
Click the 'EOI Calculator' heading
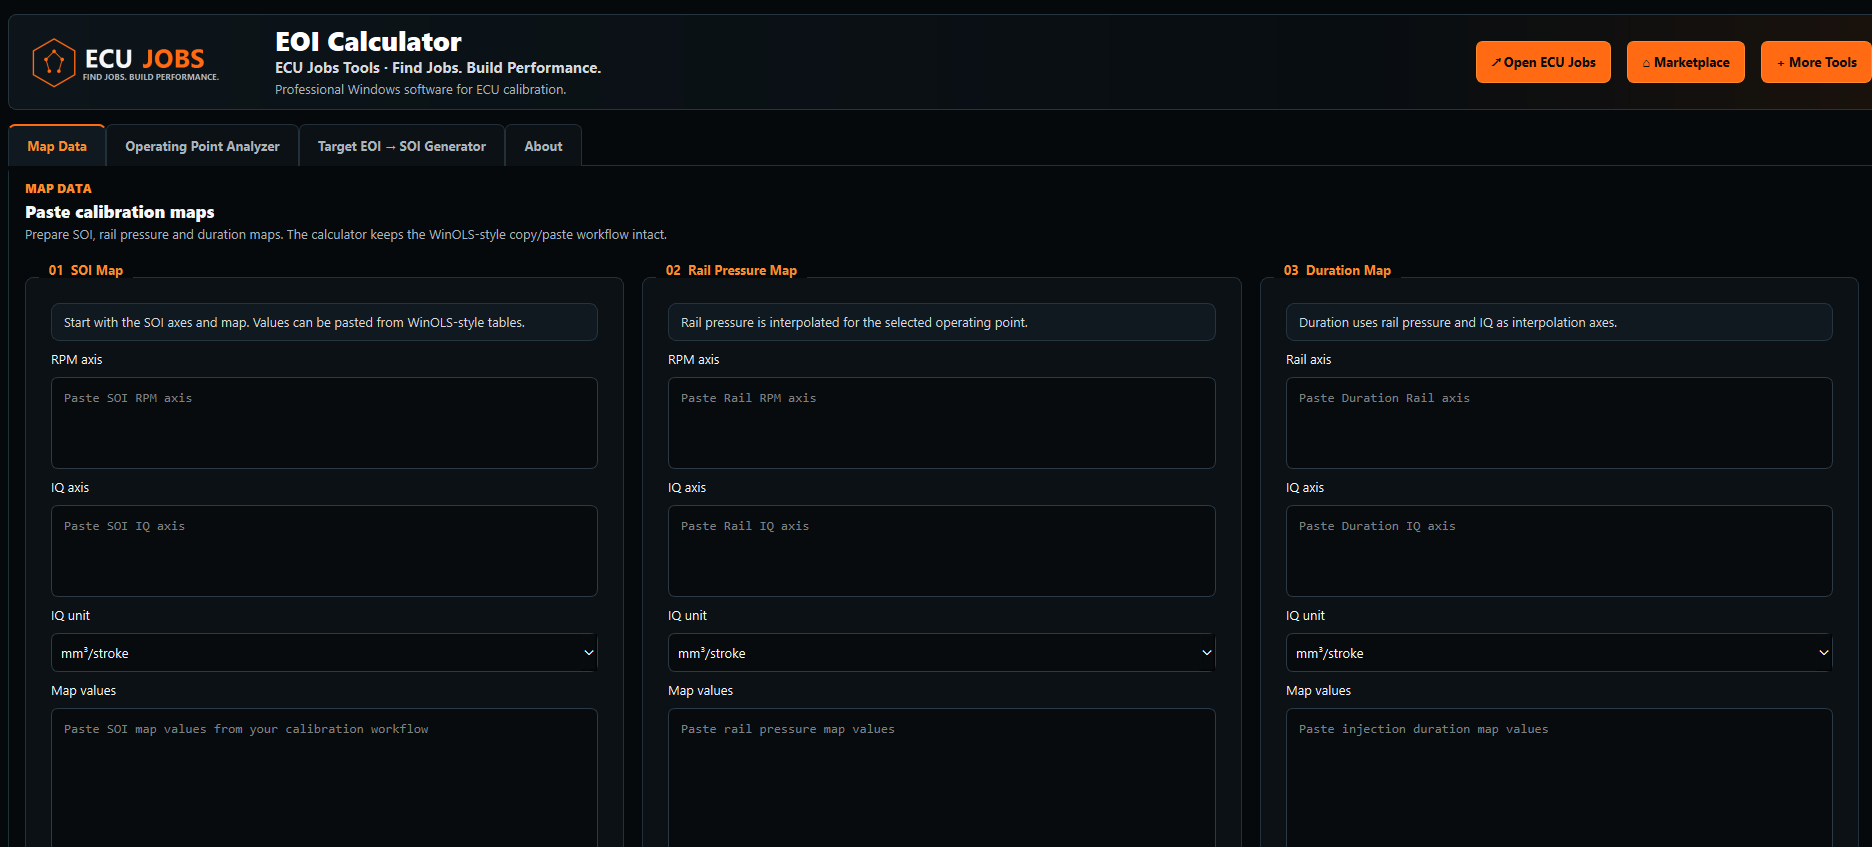pyautogui.click(x=368, y=42)
